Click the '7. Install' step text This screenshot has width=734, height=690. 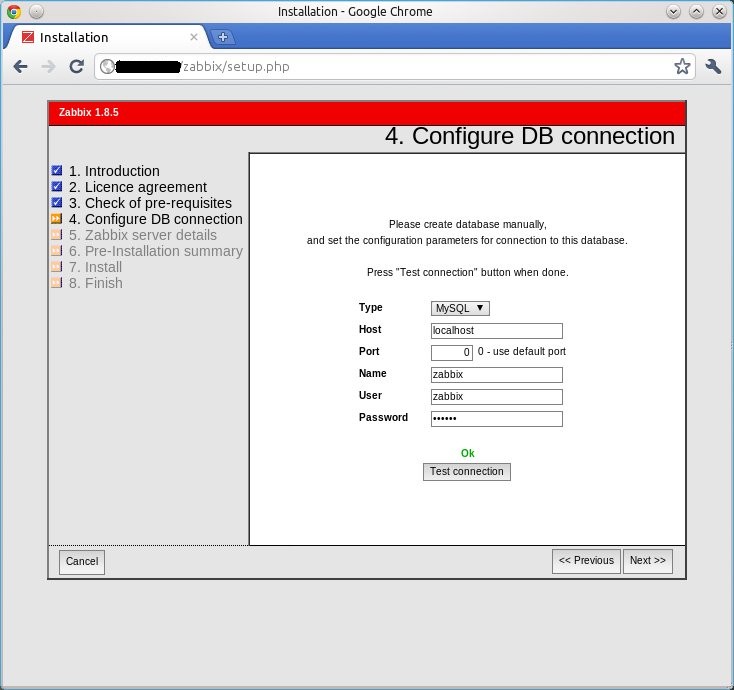[x=95, y=267]
